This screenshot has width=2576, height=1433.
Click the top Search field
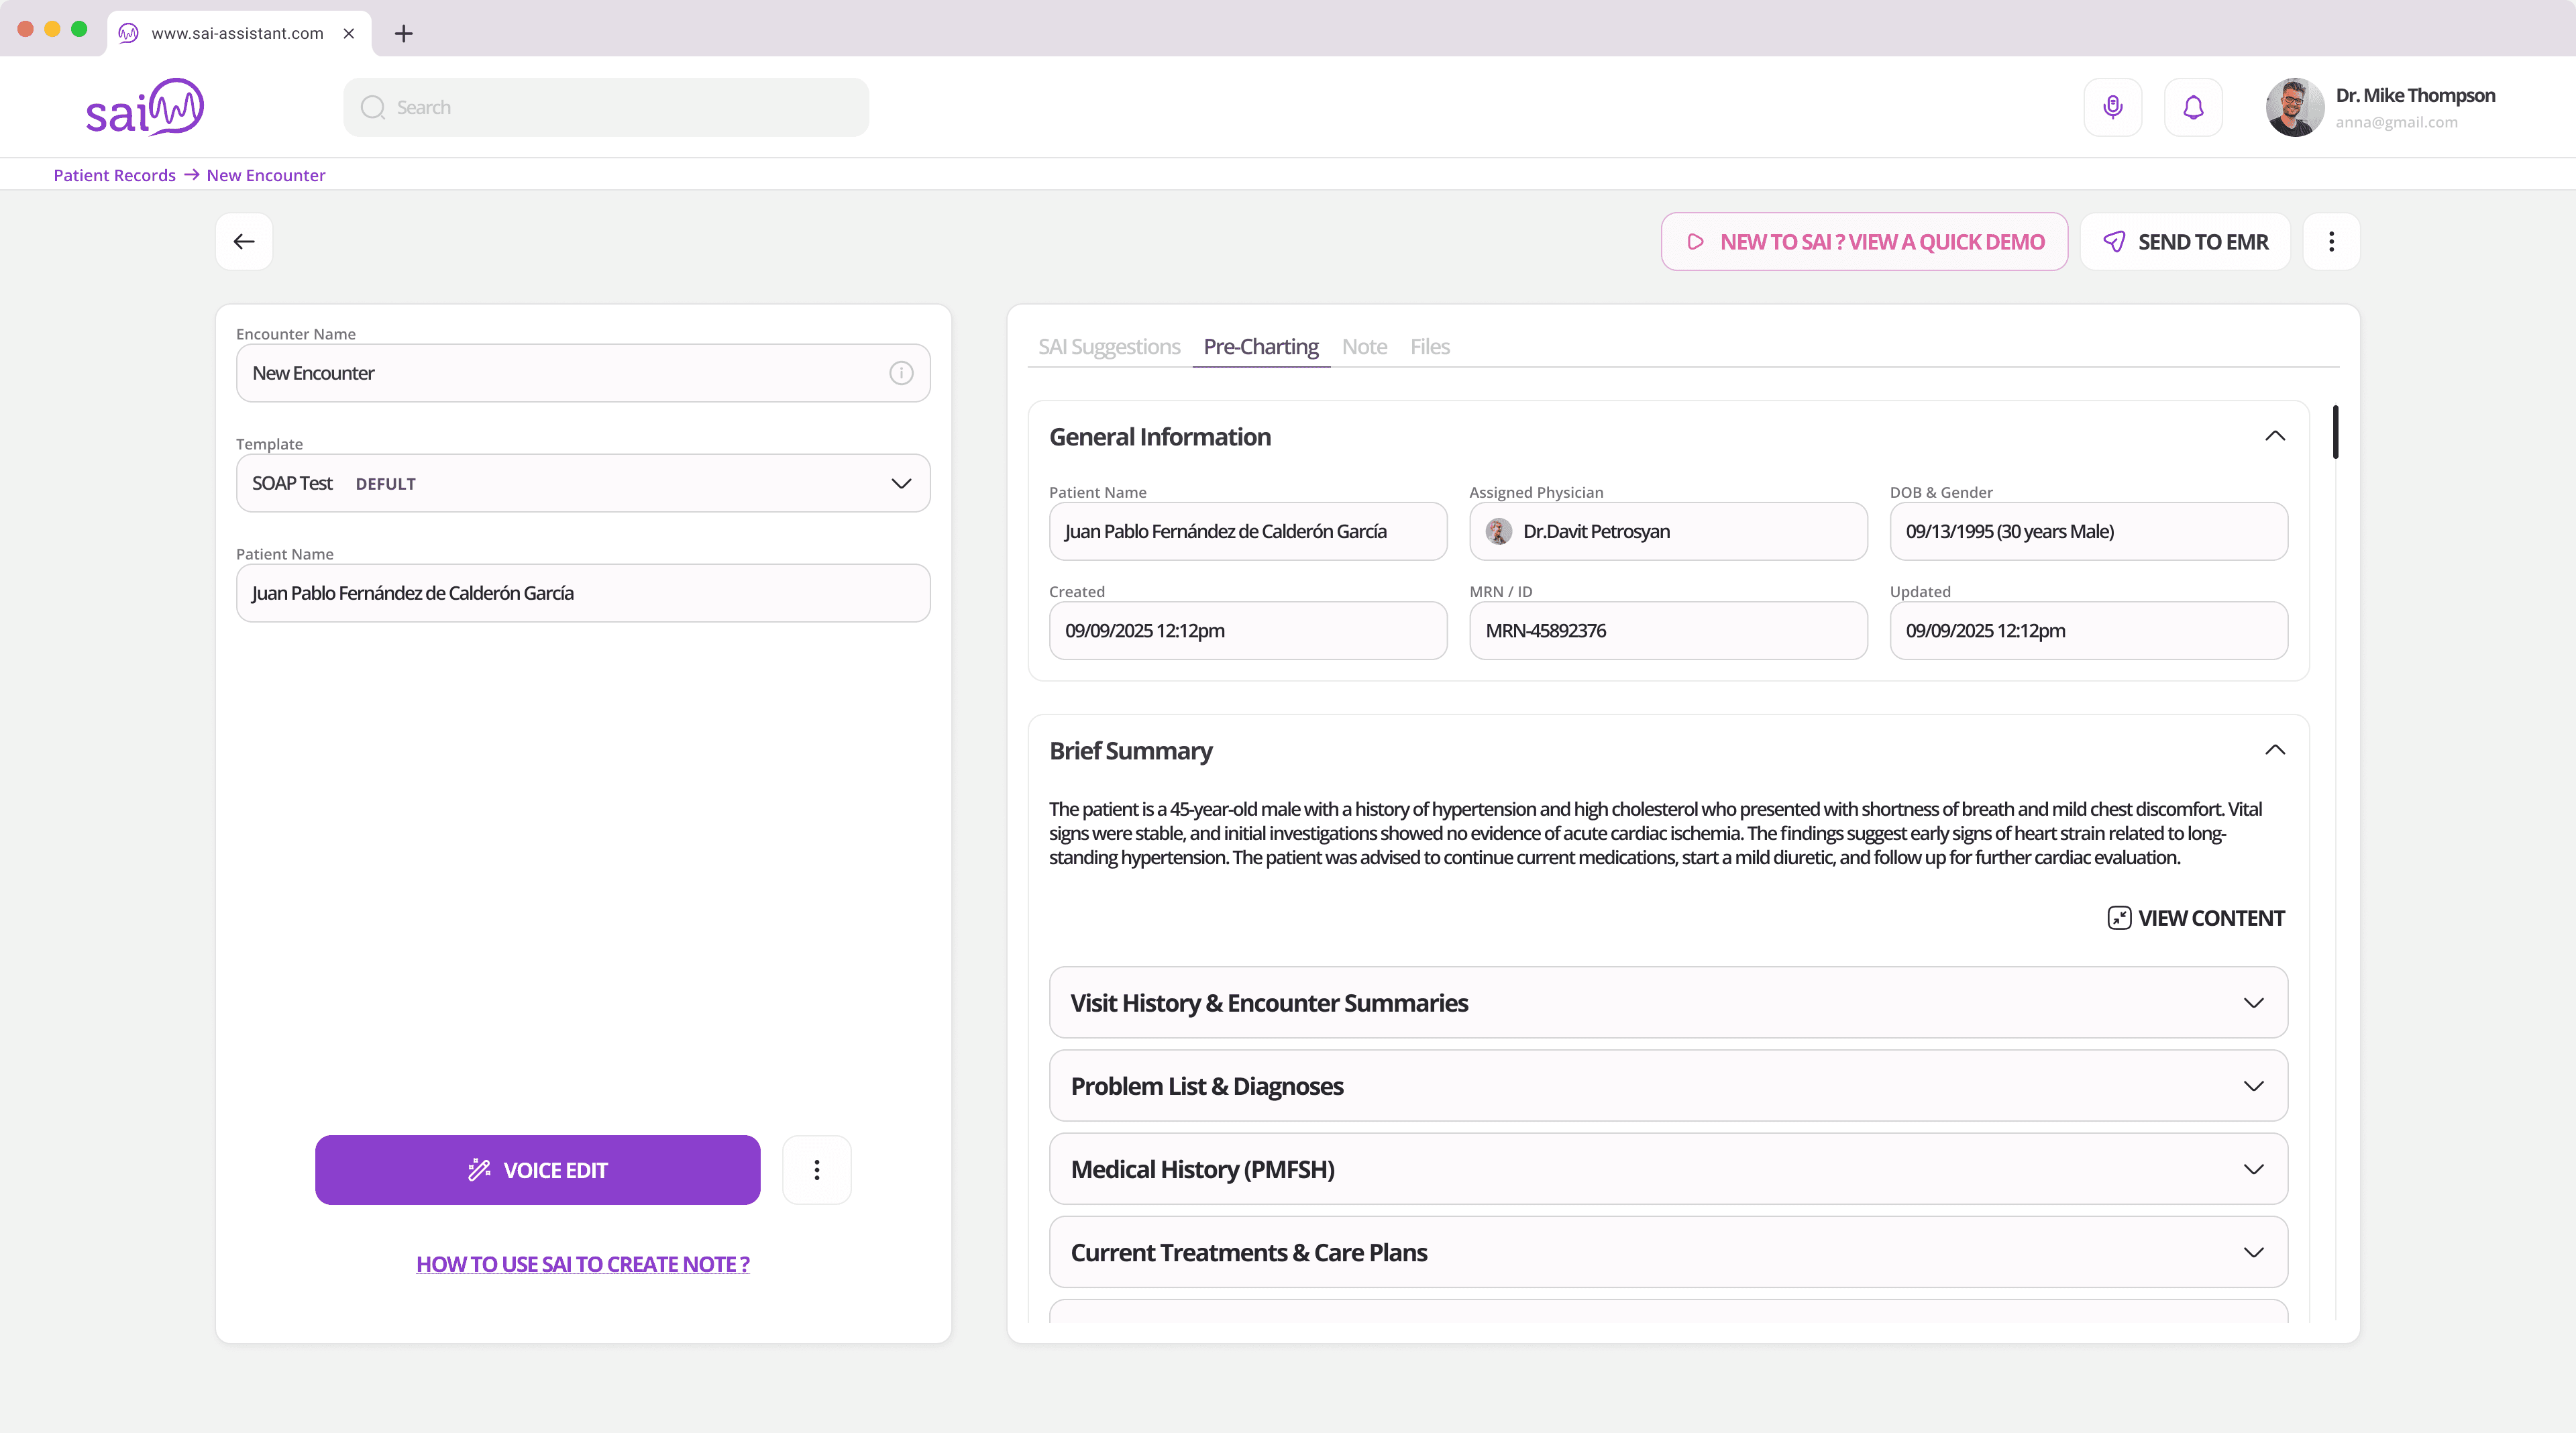606,107
